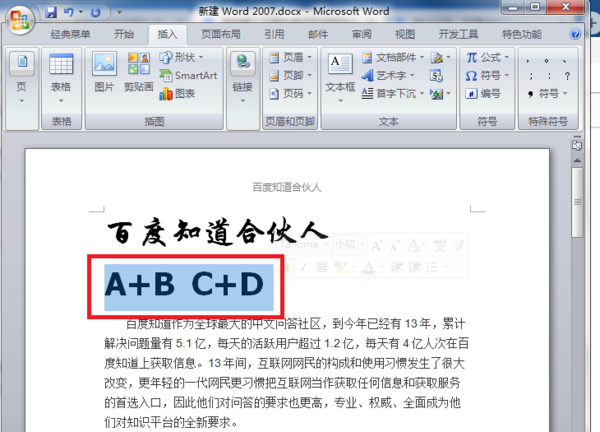Viewport: 600px width, 432px height.
Task: Open the Word help question mark
Action: coord(575,34)
